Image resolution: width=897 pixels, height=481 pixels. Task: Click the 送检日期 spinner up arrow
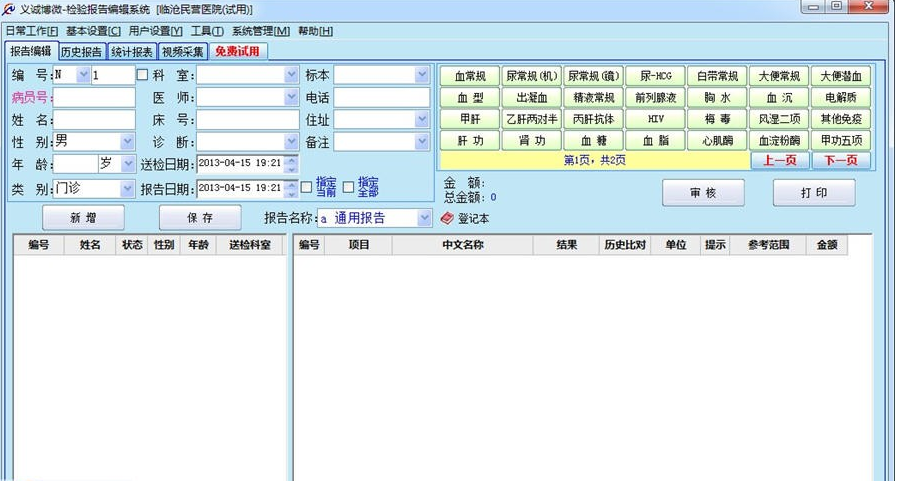tap(291, 158)
